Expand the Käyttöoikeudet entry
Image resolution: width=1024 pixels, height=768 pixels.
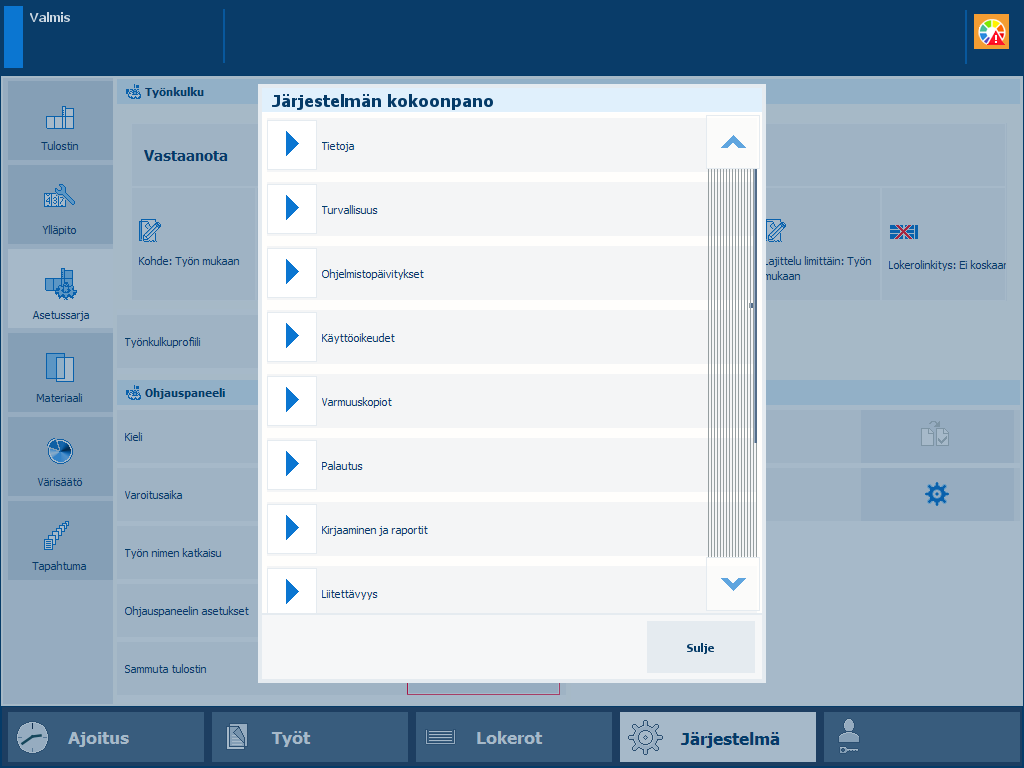coord(292,337)
